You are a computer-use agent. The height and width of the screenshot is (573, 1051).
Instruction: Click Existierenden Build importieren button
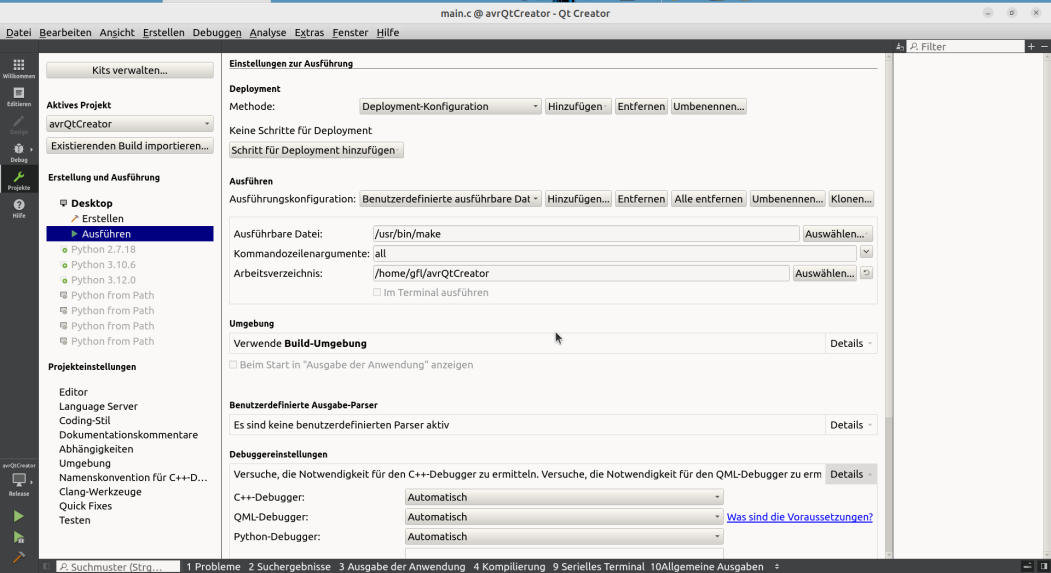click(x=129, y=145)
